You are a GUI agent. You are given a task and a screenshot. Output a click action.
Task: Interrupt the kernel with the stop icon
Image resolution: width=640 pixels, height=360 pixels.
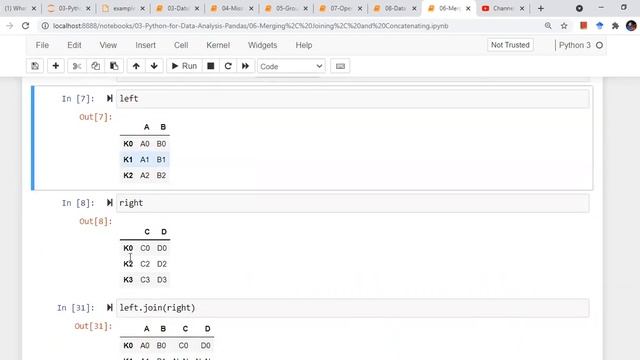coord(211,66)
